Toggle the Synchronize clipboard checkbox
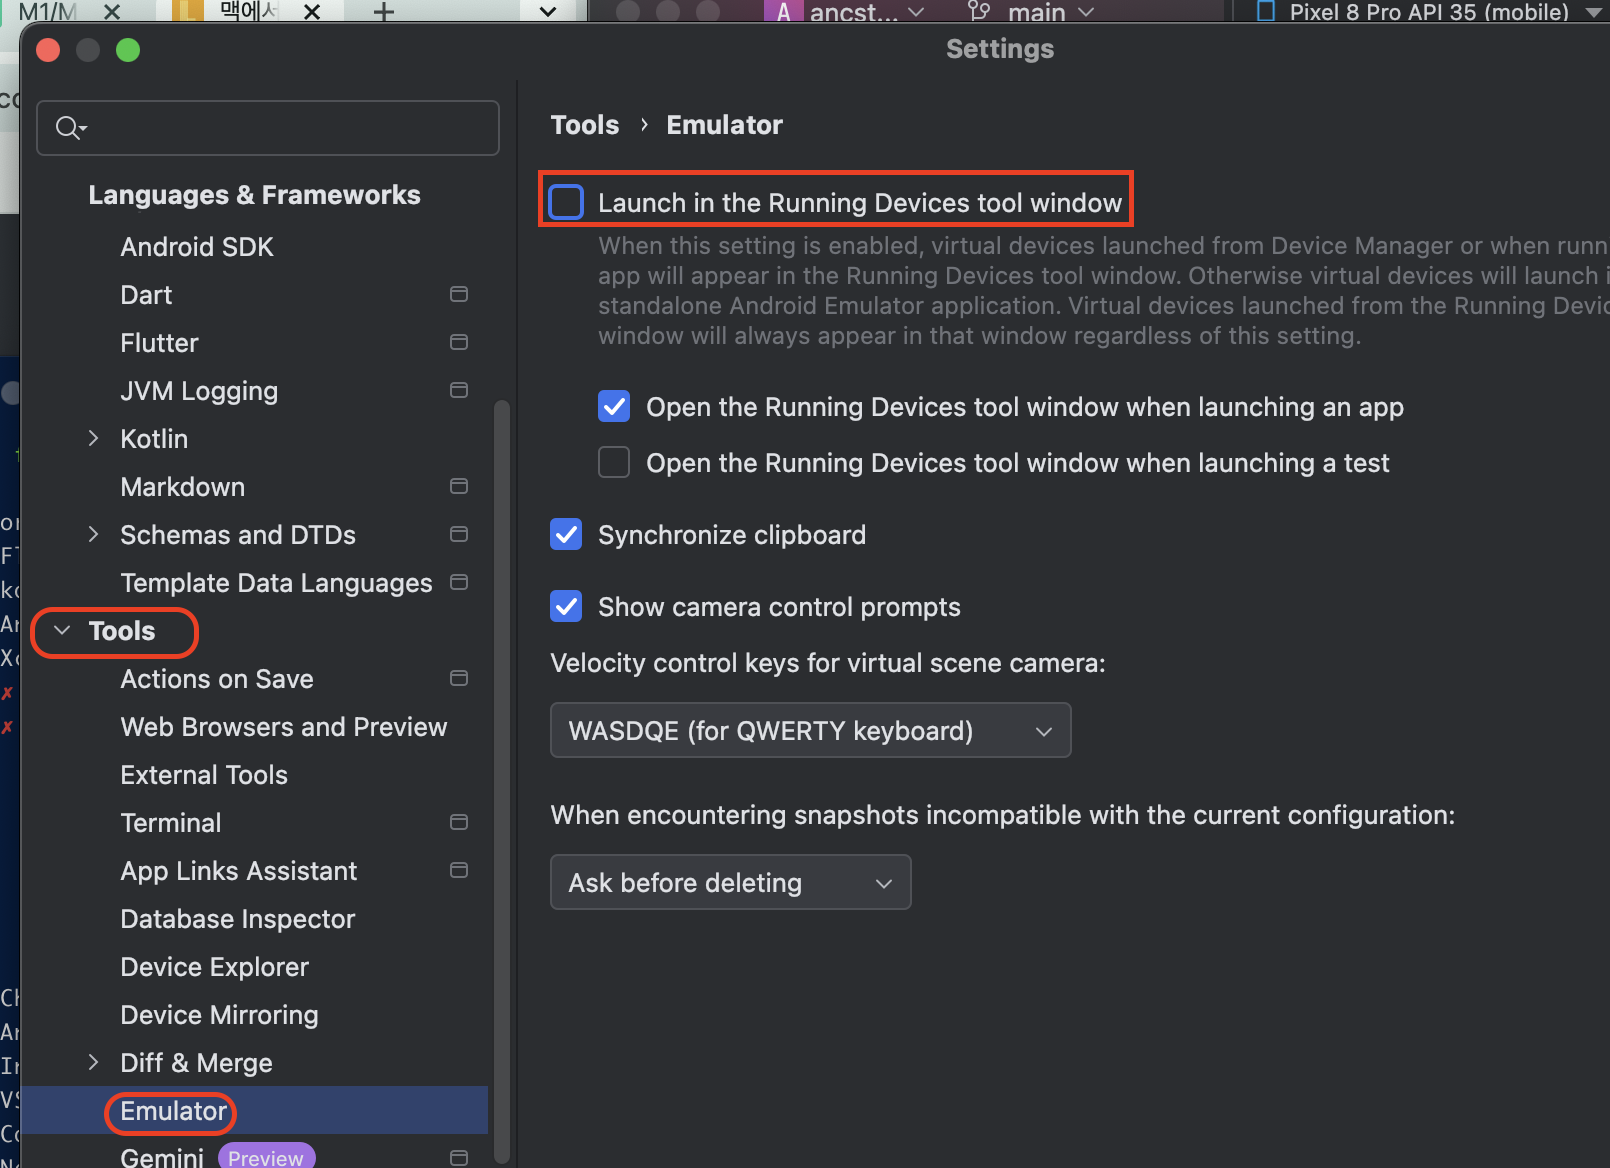The height and width of the screenshot is (1168, 1610). [x=566, y=534]
